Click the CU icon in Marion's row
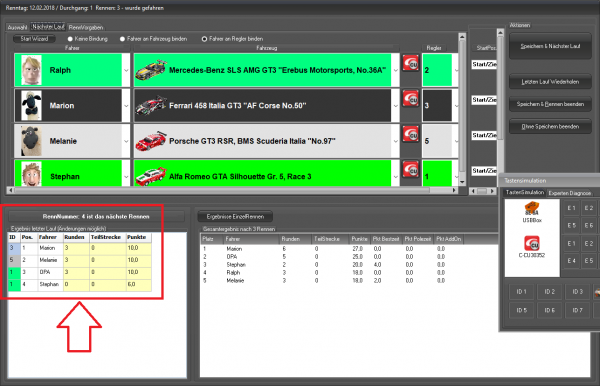Screen dimensions: 600x386 point(411,99)
